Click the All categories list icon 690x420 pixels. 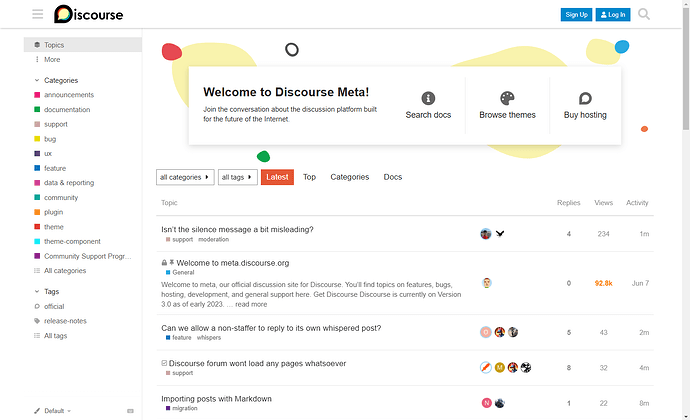click(37, 271)
